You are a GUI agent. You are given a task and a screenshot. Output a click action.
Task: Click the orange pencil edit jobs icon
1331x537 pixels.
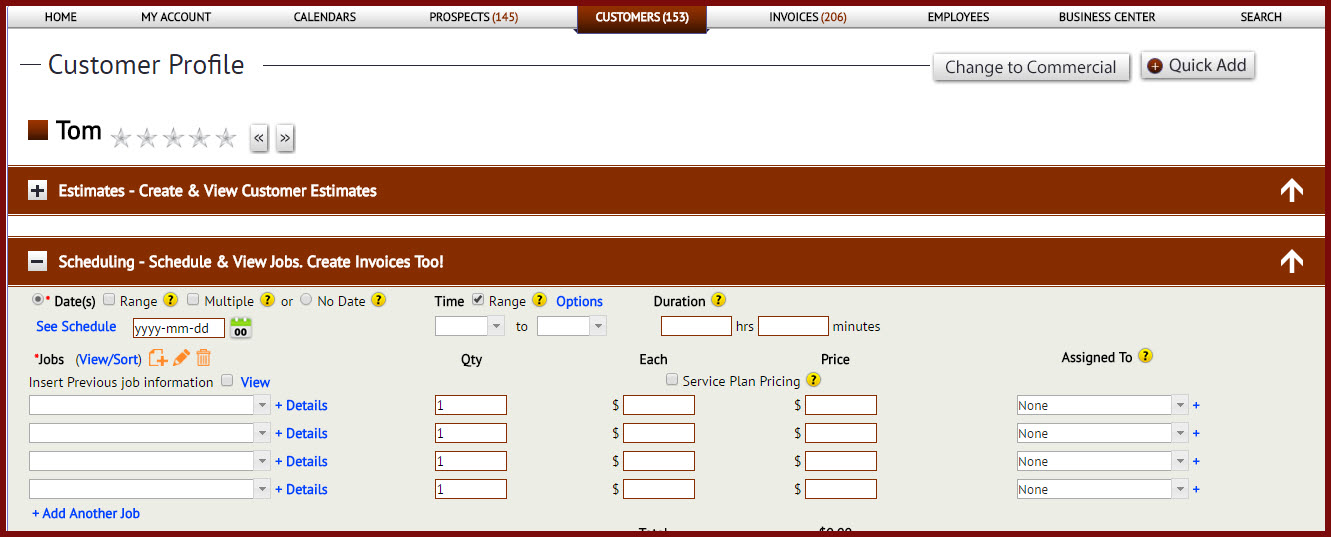click(181, 358)
